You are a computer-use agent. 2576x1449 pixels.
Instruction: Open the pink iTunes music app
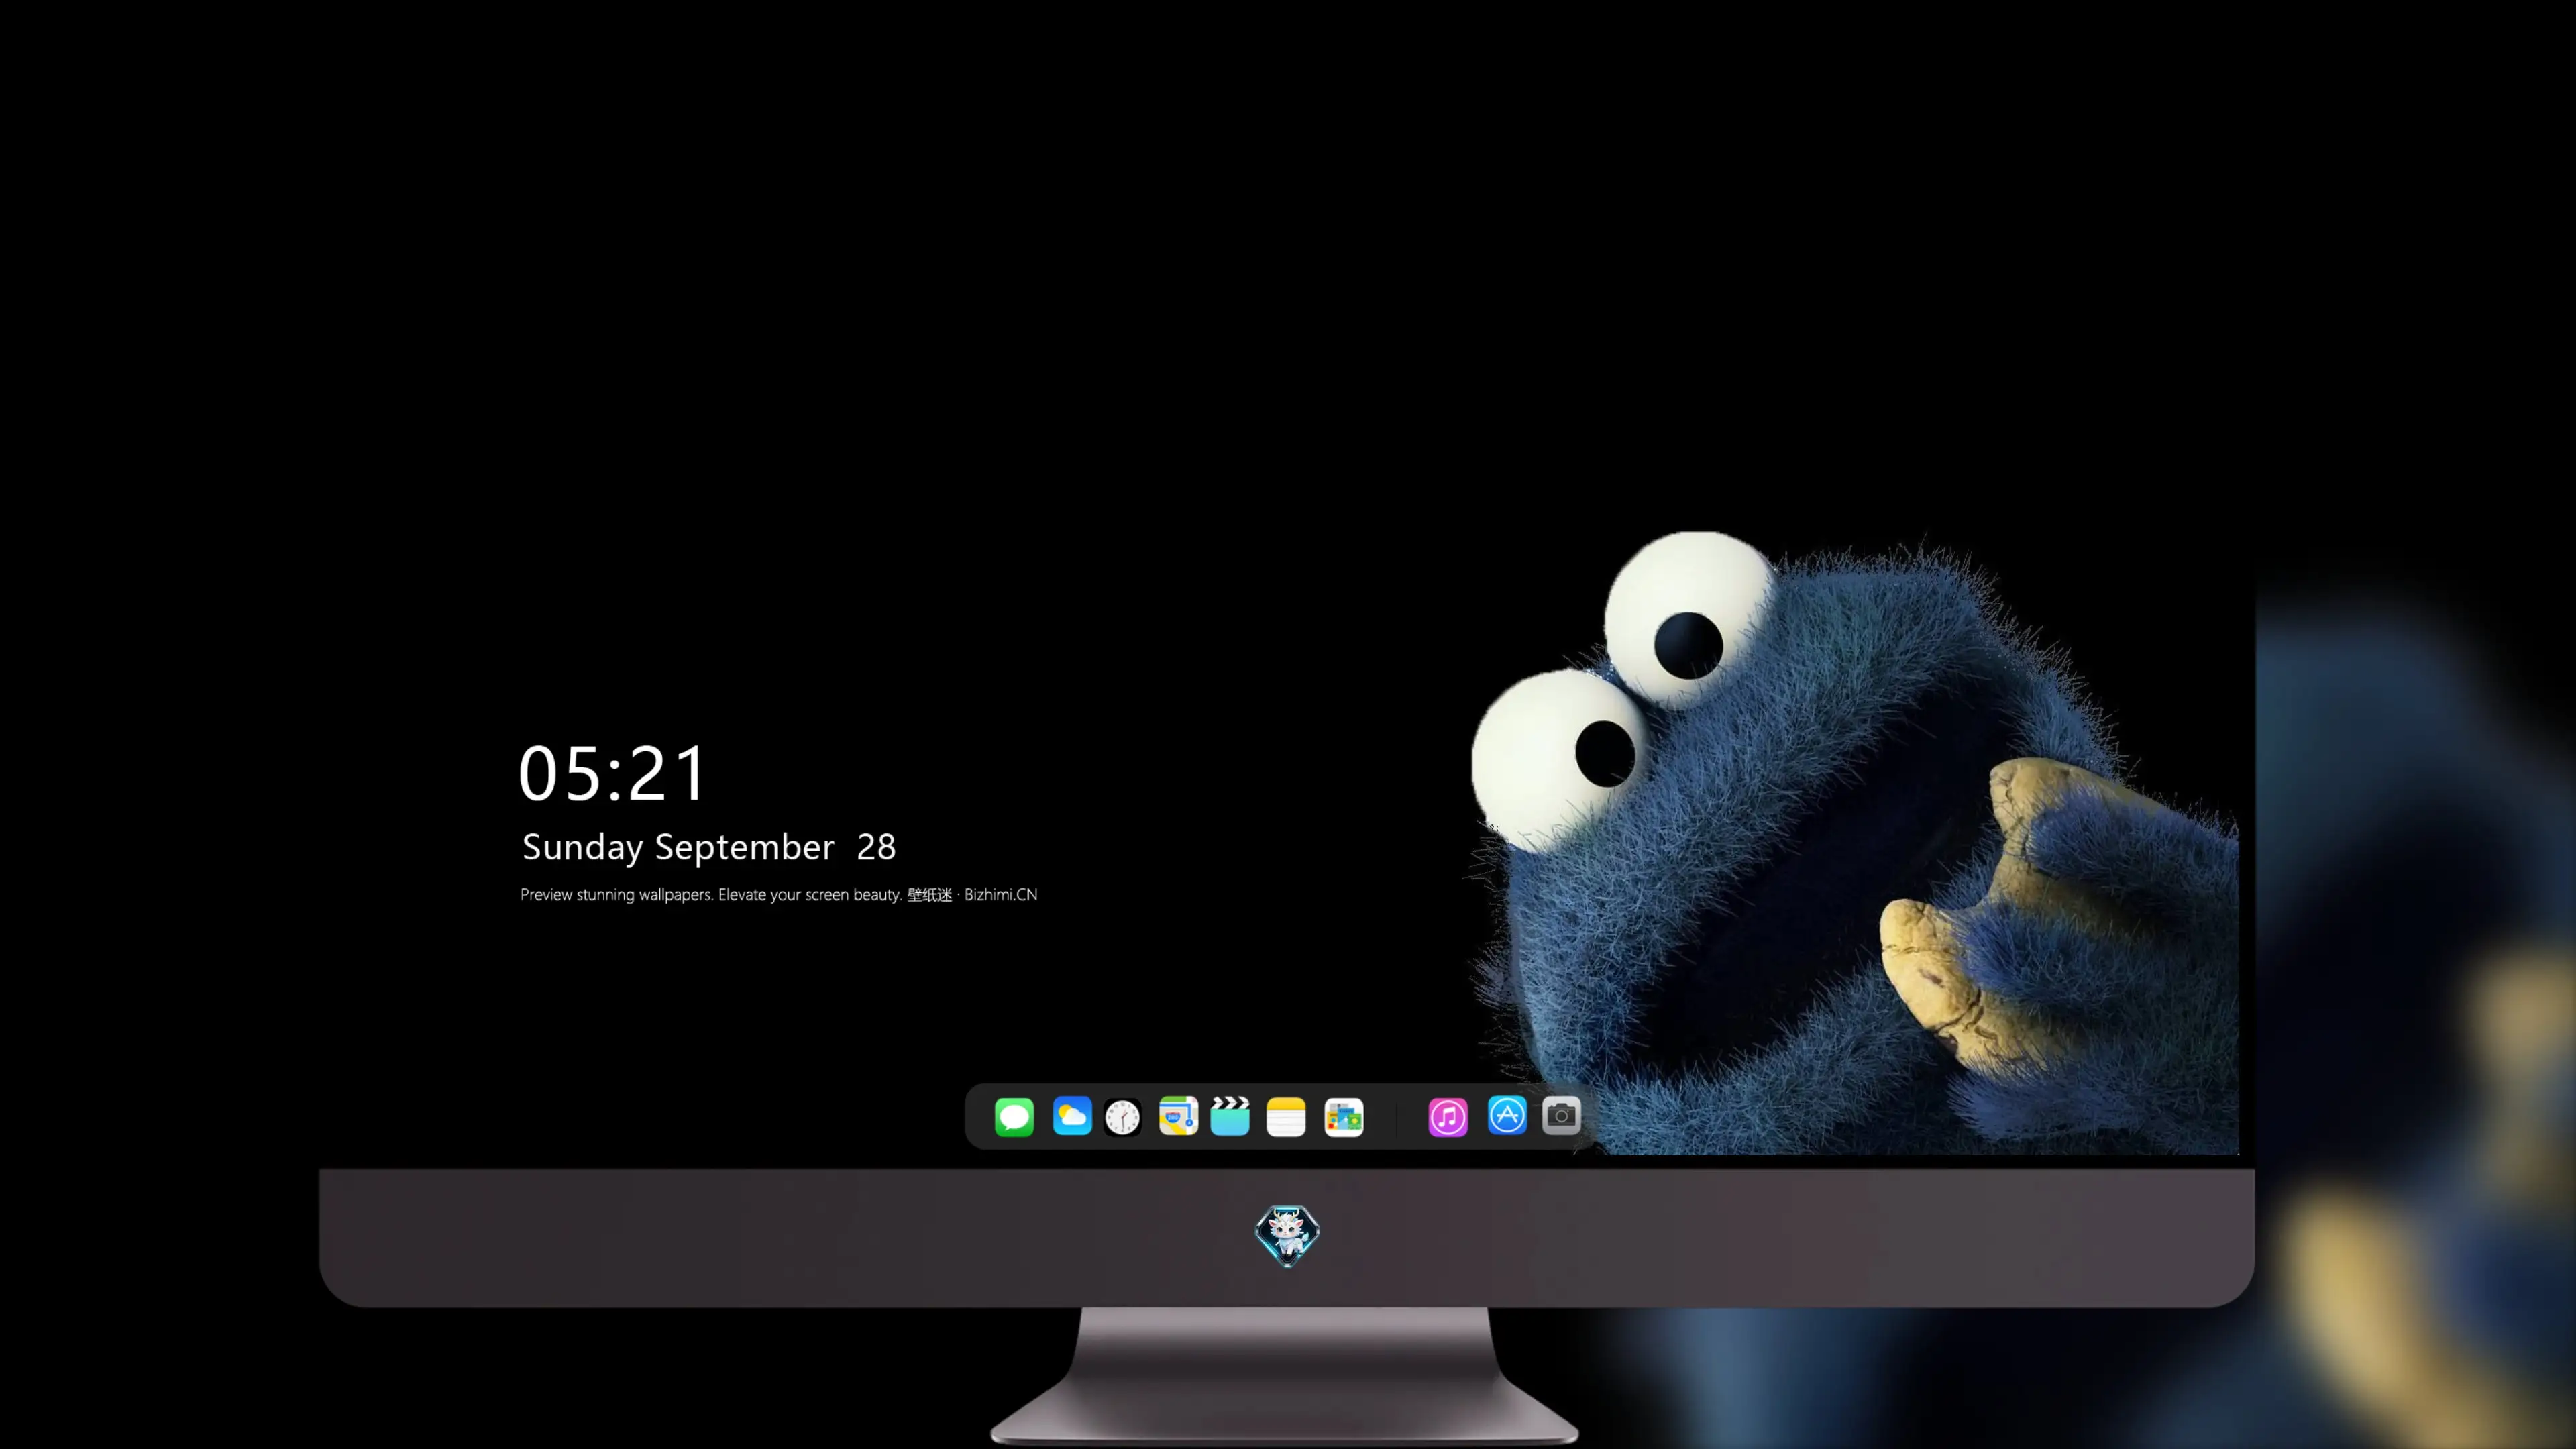pos(1448,1117)
